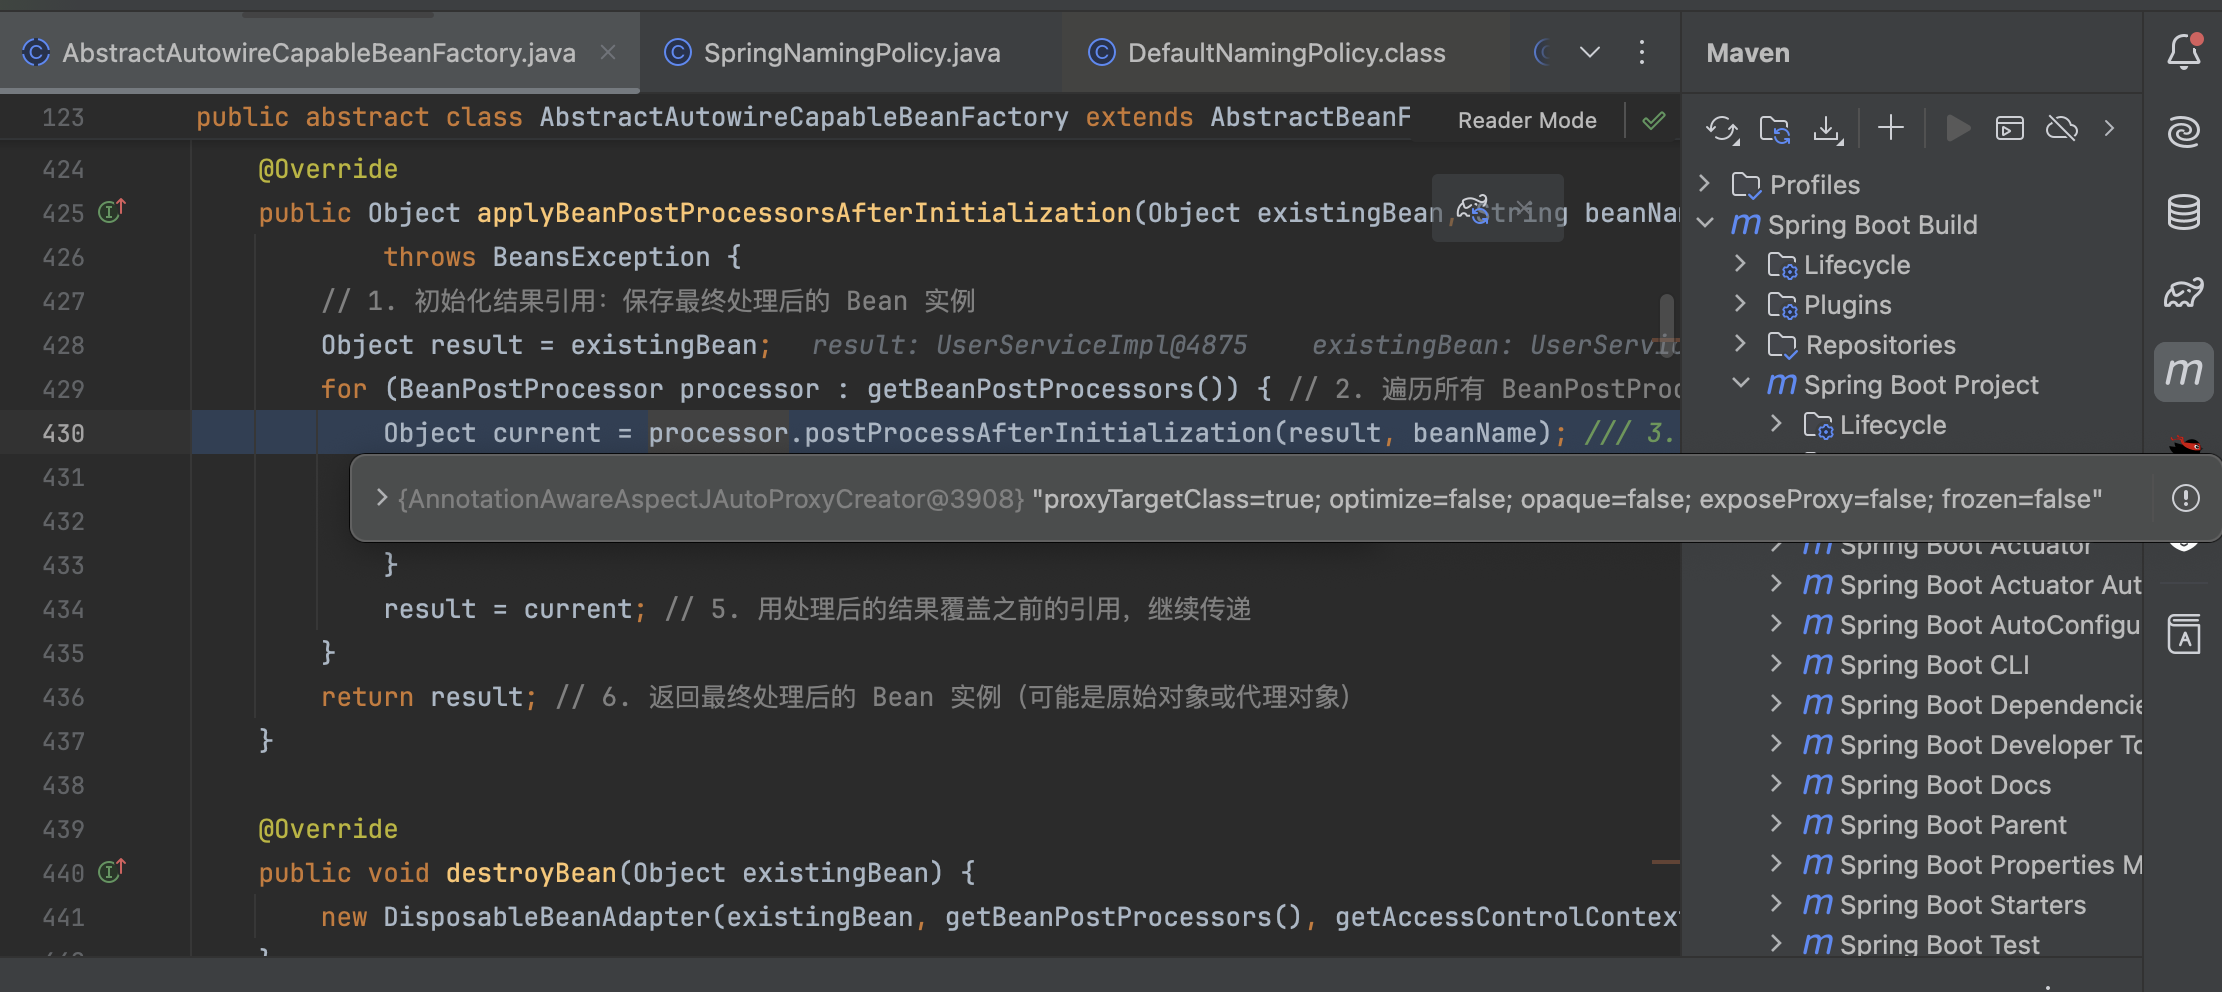Show more Maven toolbar actions chevron
The height and width of the screenshot is (992, 2222).
[x=2109, y=128]
